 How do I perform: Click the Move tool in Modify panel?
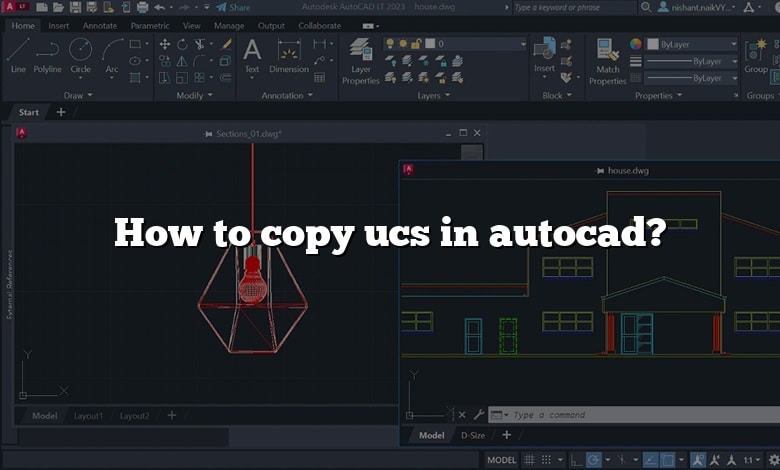(x=165, y=44)
